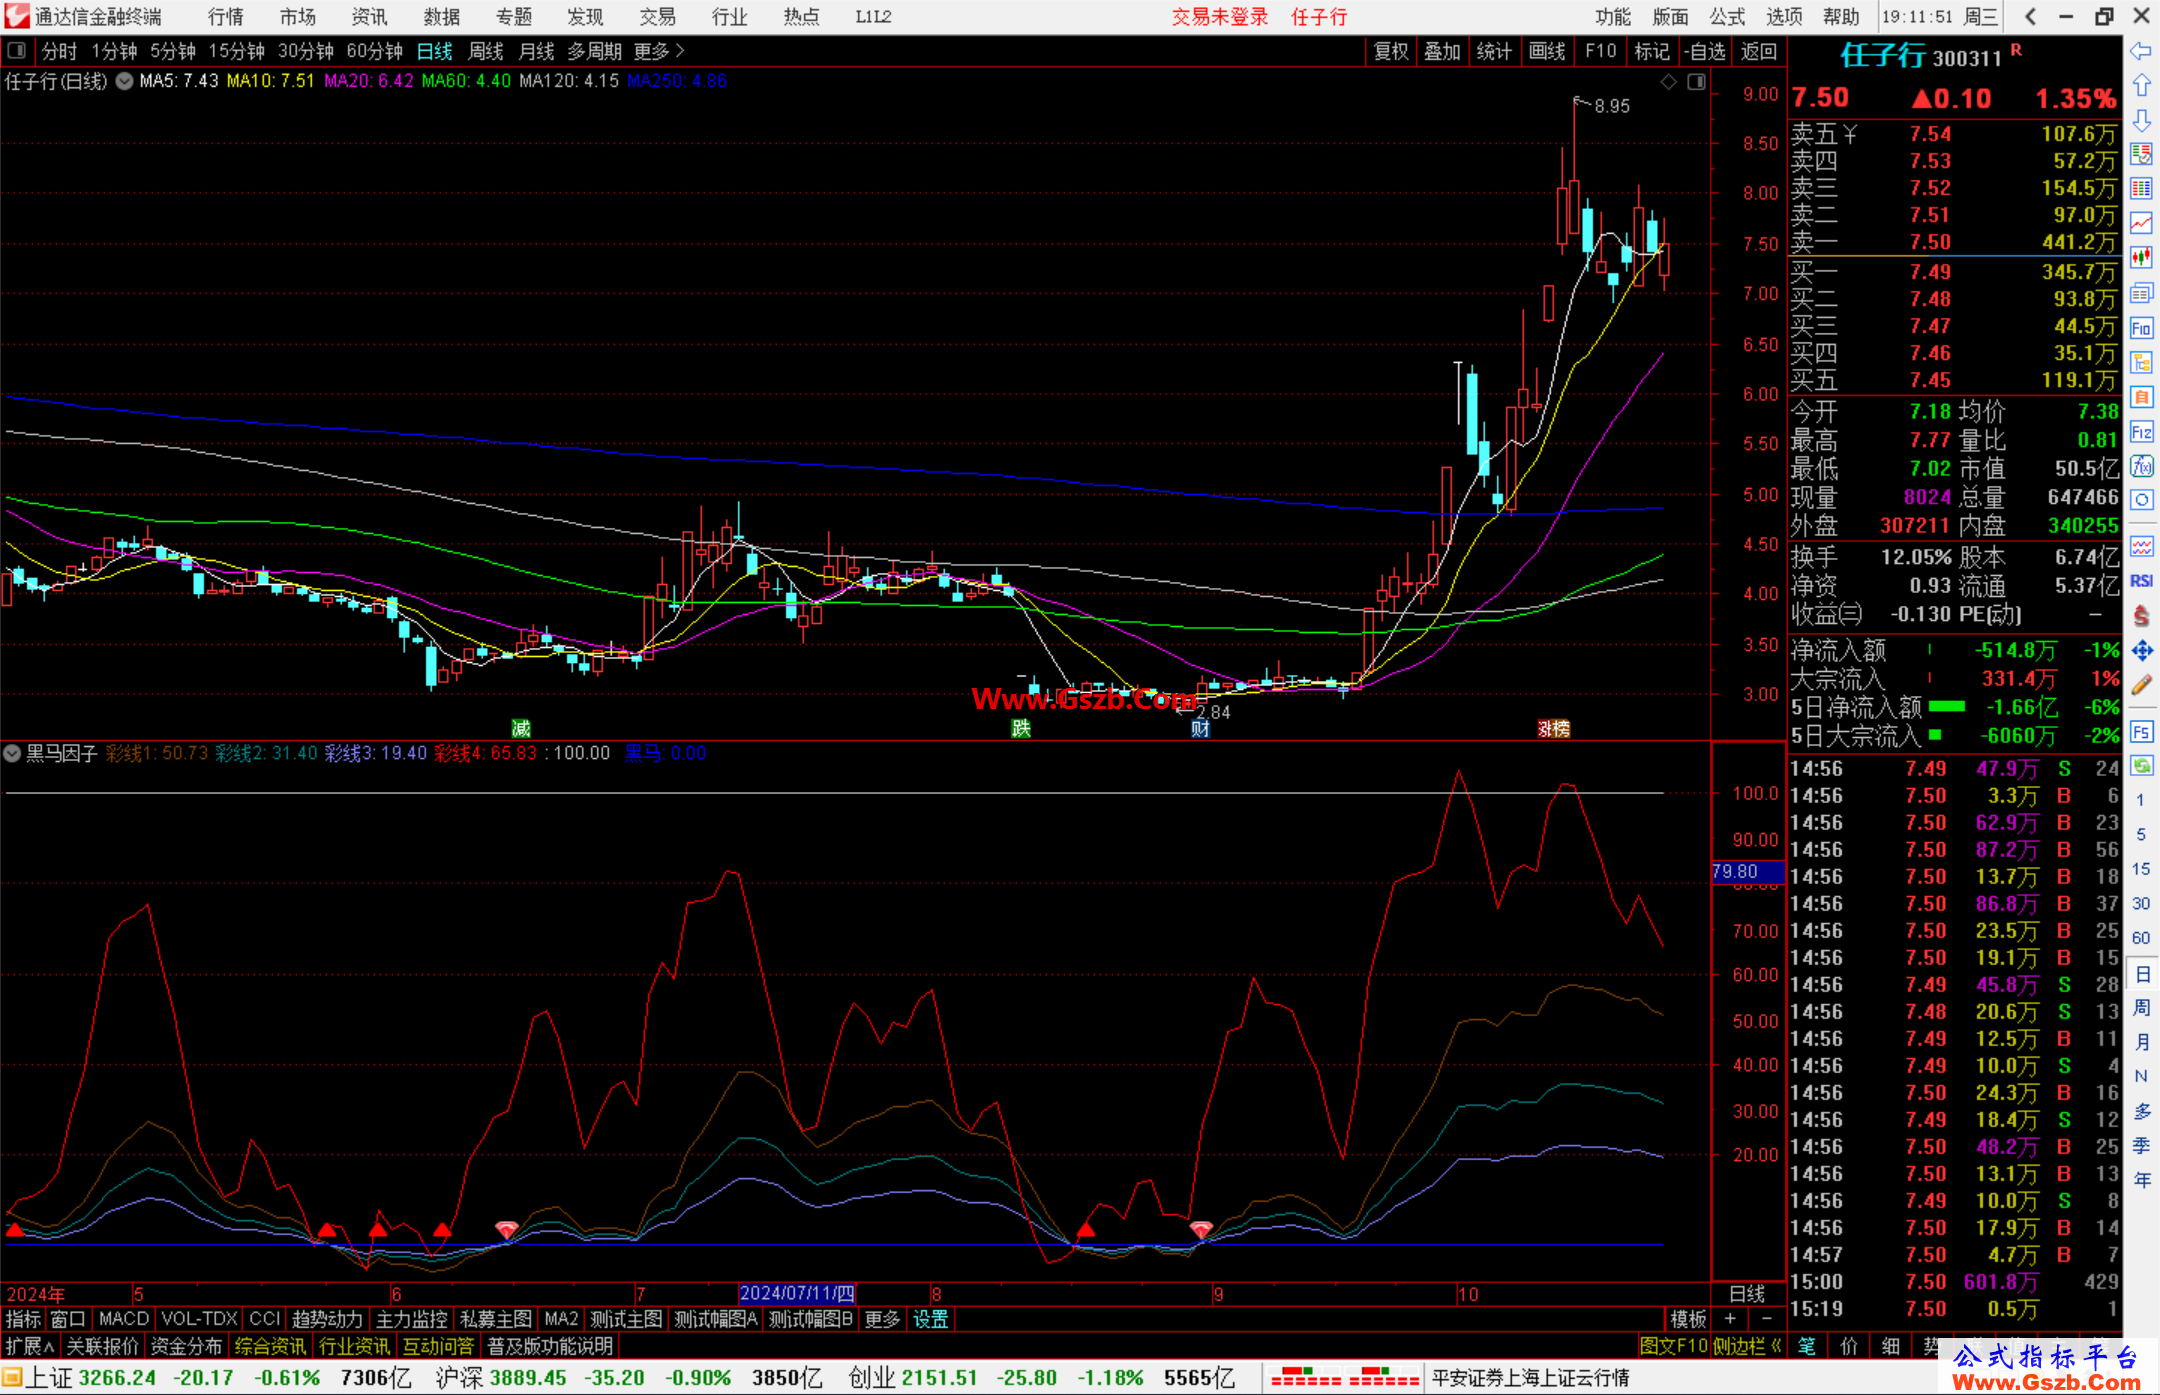The image size is (2160, 1395).
Task: Click the RSI indicator icon in sidebar
Action: (x=2141, y=581)
